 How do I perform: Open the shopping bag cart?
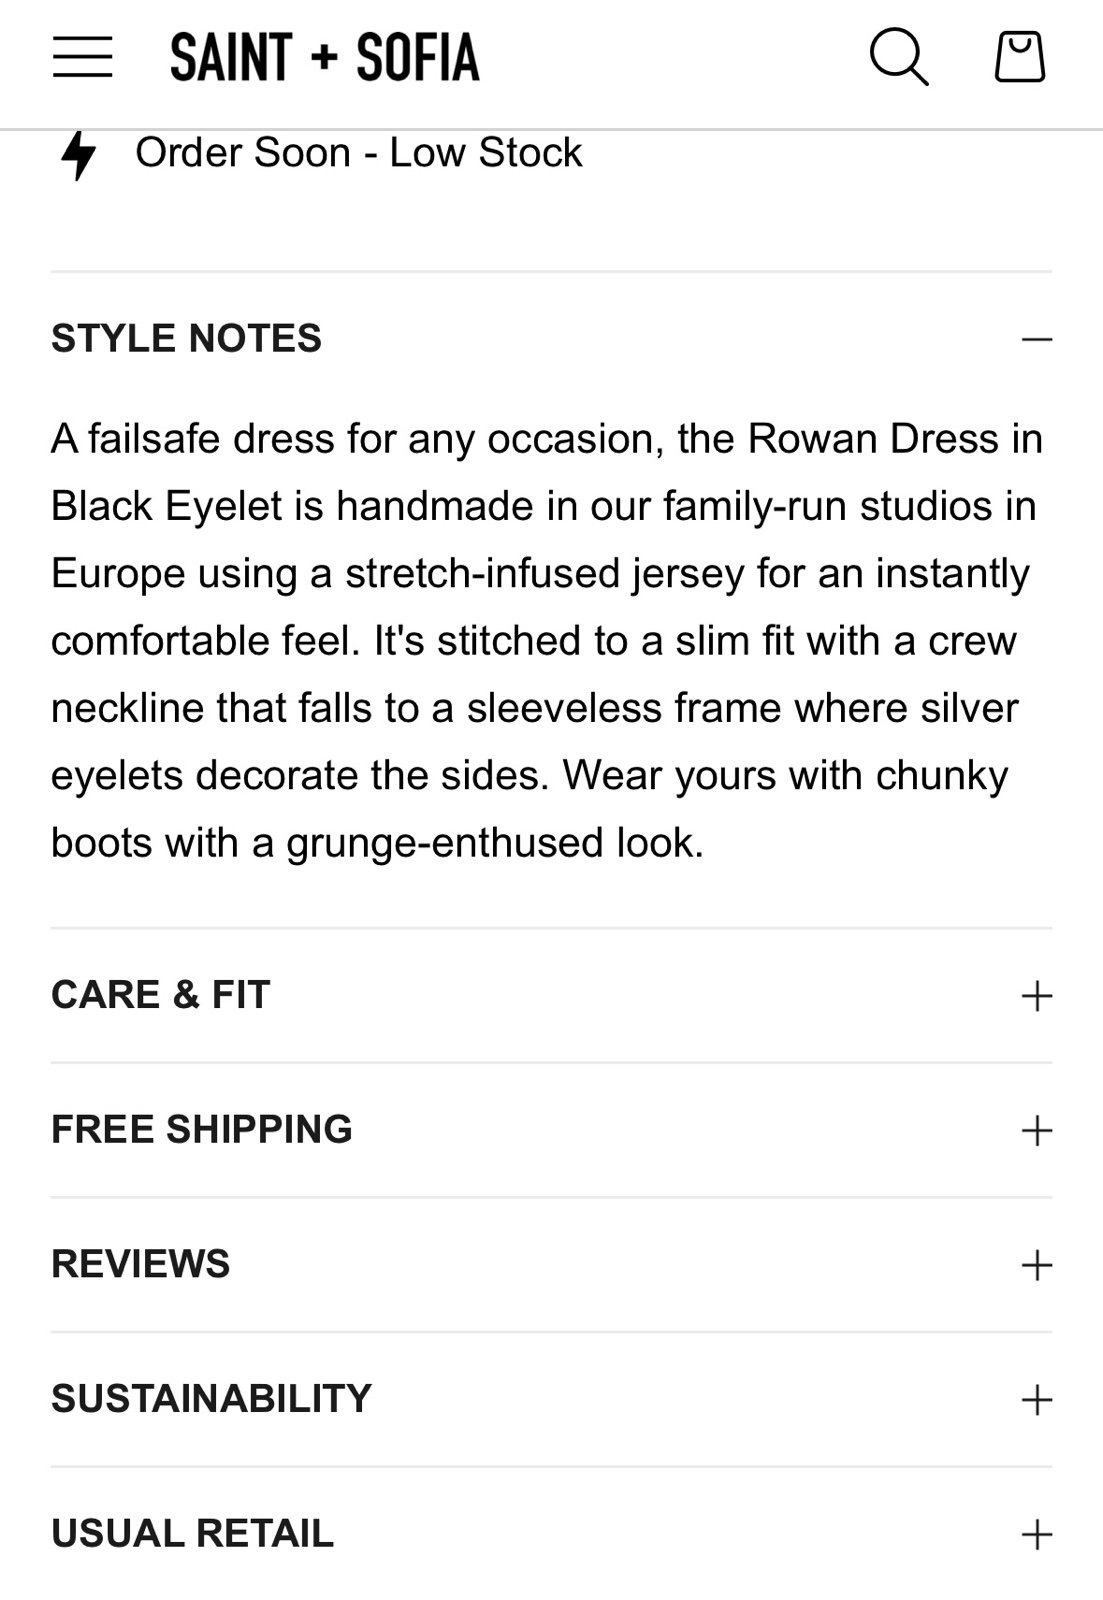(x=1019, y=56)
